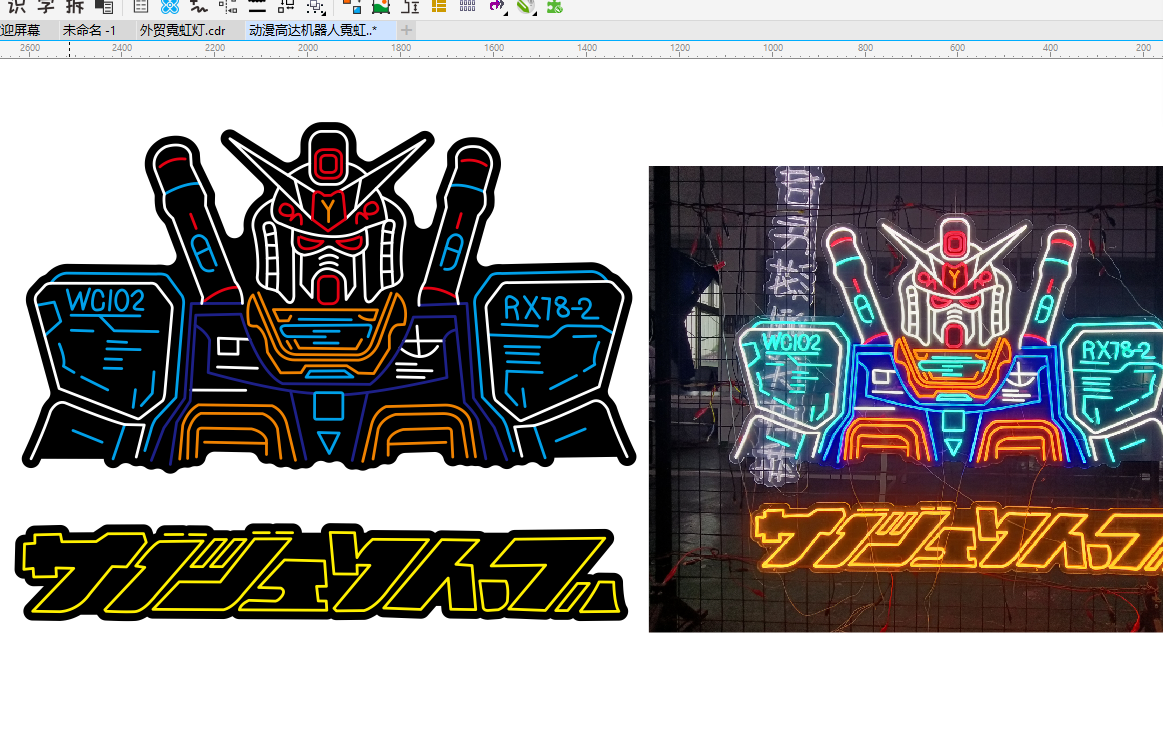Click the 识 toolbar icon
This screenshot has height=737, width=1163.
[x=16, y=7]
